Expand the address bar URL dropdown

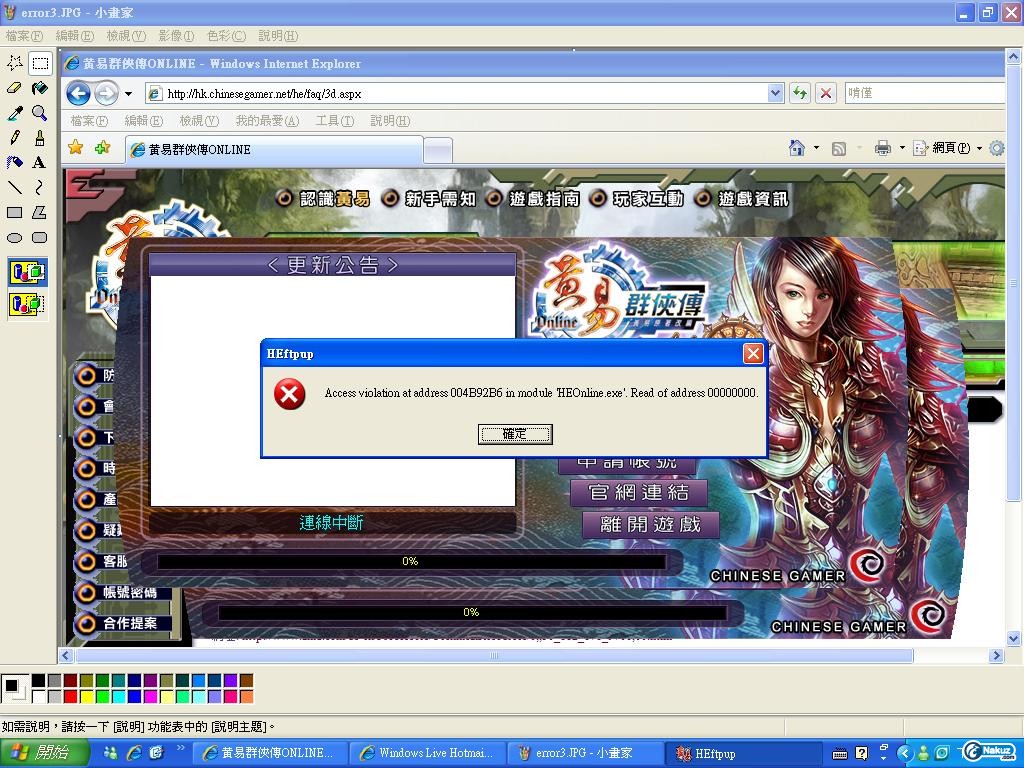coord(775,93)
